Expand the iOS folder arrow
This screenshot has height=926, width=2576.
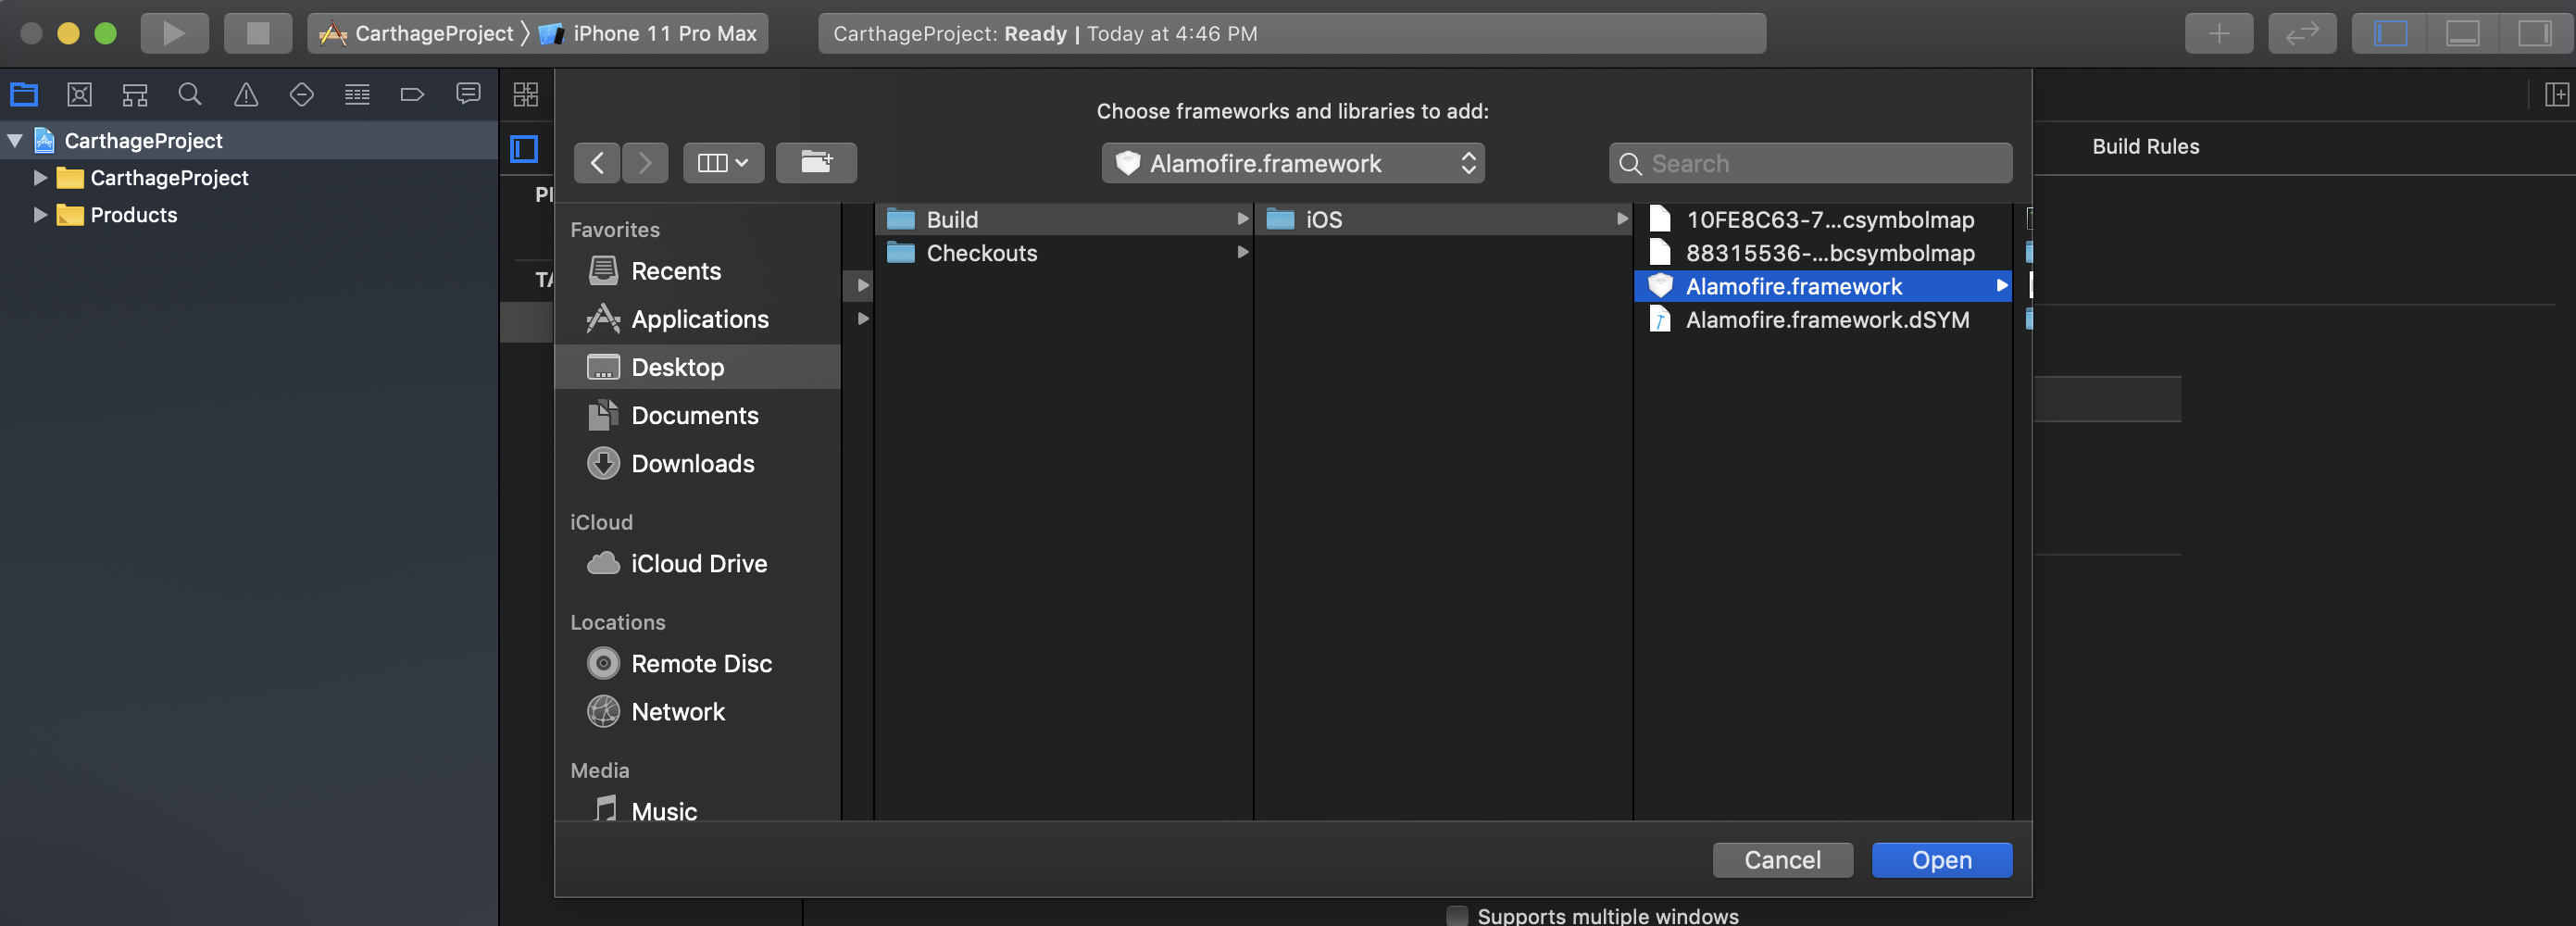pos(1622,219)
